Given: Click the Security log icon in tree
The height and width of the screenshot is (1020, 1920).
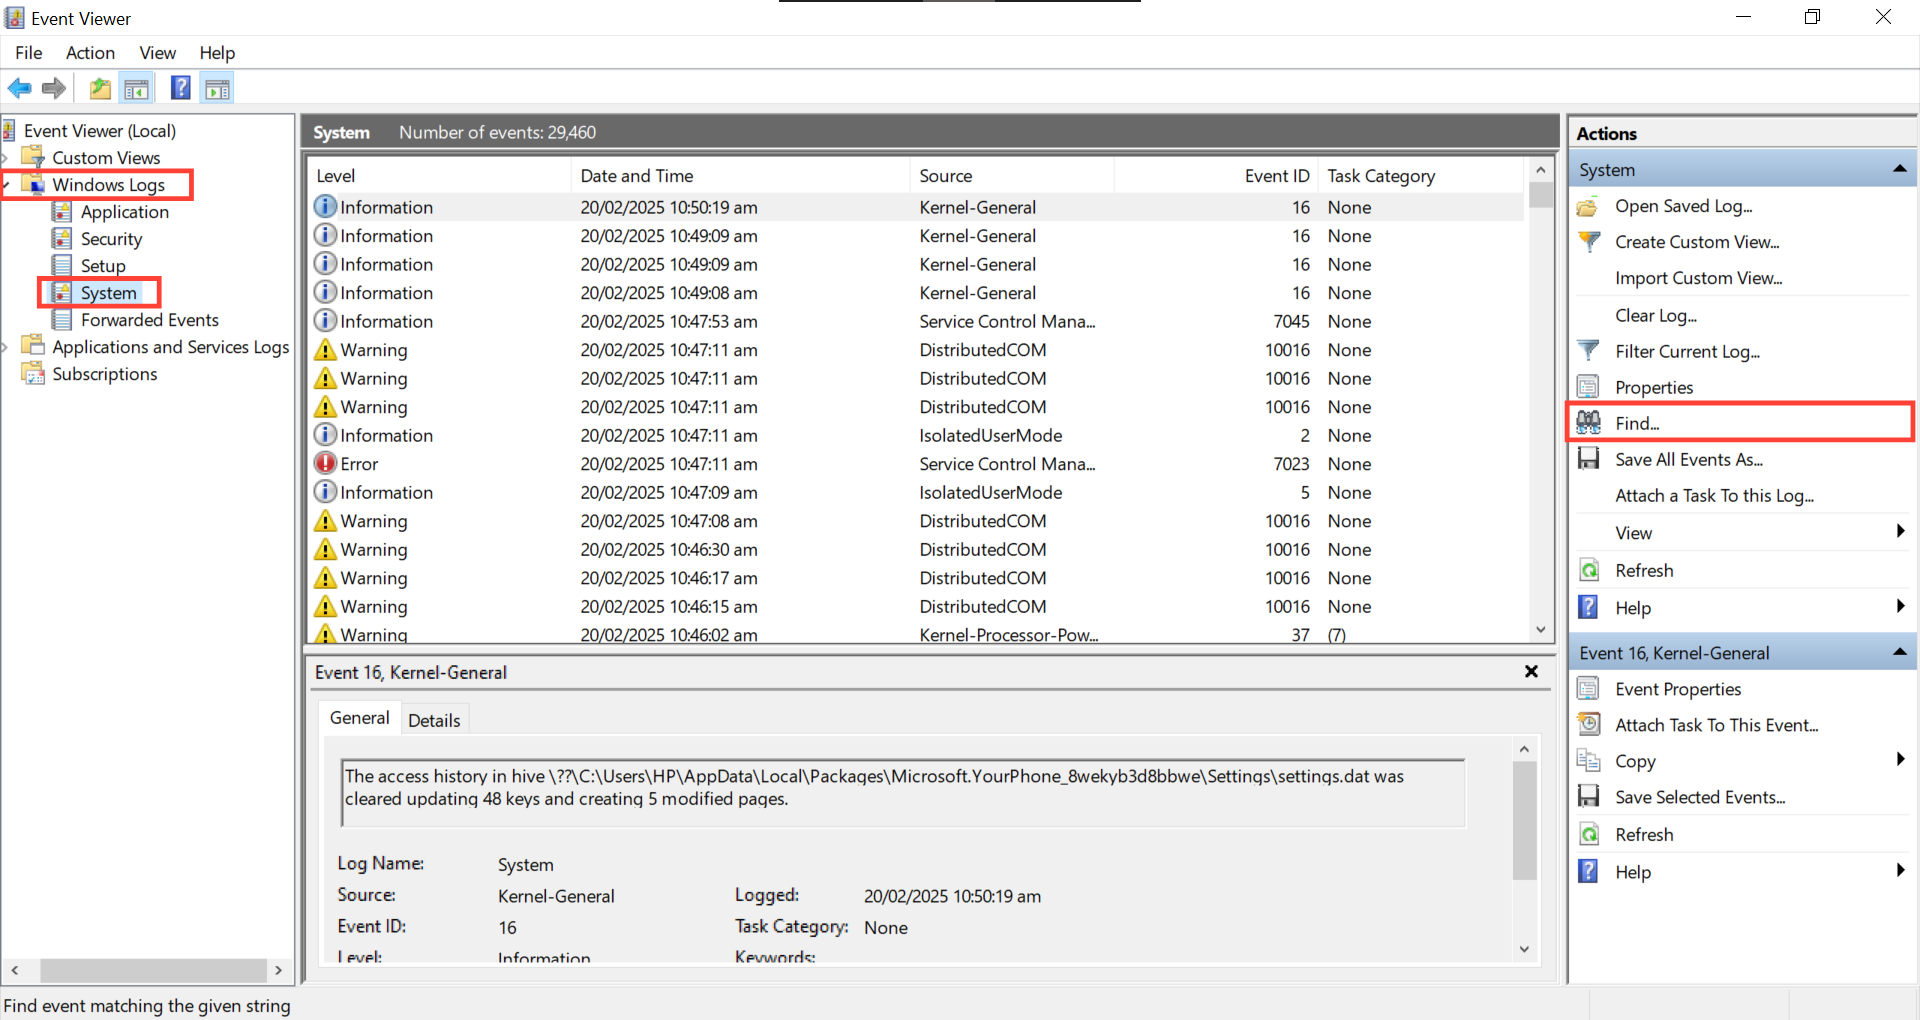Looking at the screenshot, I should pos(62,239).
